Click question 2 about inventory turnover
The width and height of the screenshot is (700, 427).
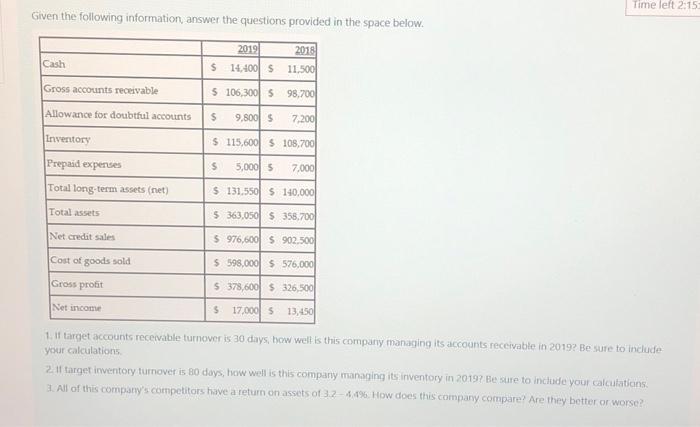click(x=346, y=376)
